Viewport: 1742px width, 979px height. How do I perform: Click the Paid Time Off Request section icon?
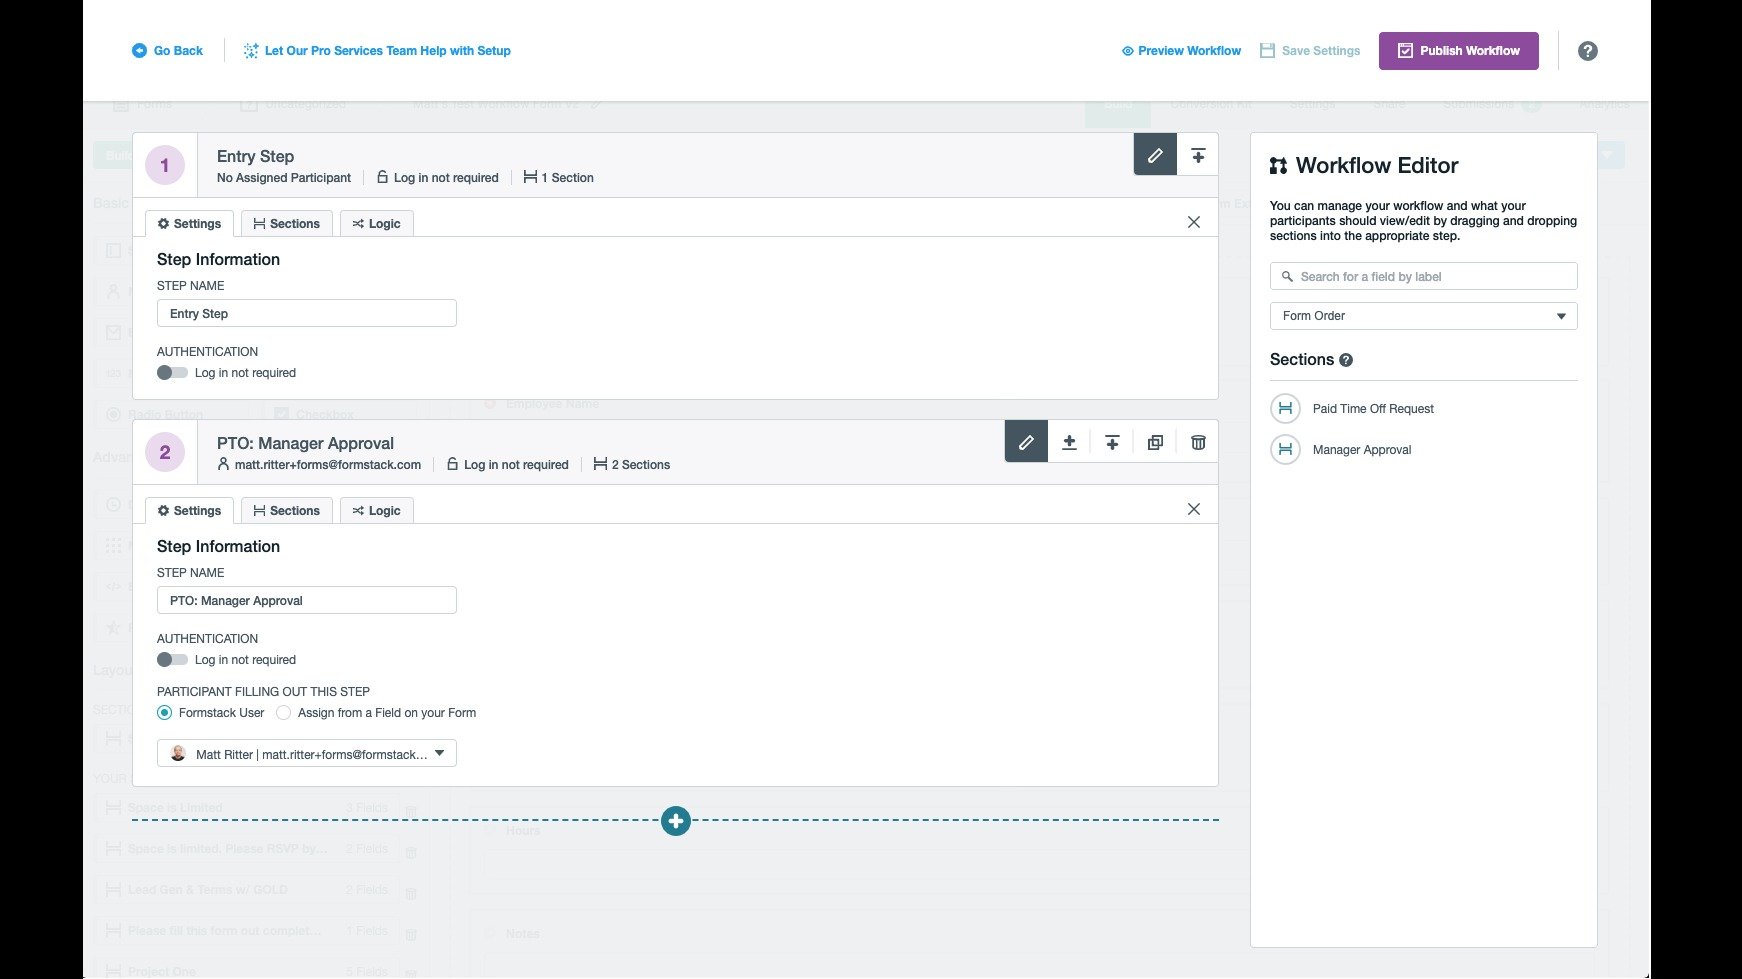[1284, 408]
